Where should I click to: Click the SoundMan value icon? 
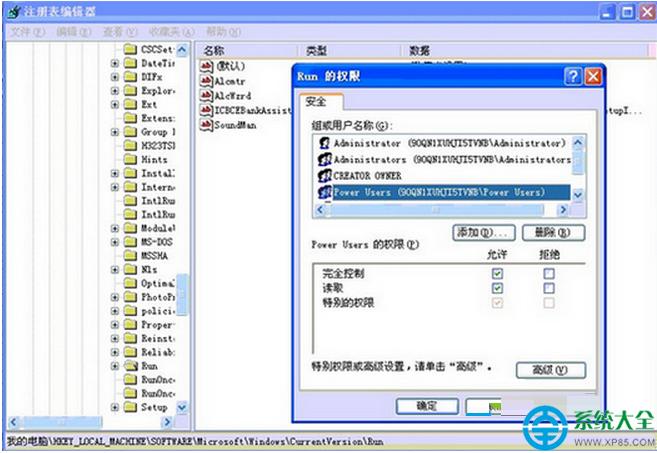pyautogui.click(x=206, y=125)
